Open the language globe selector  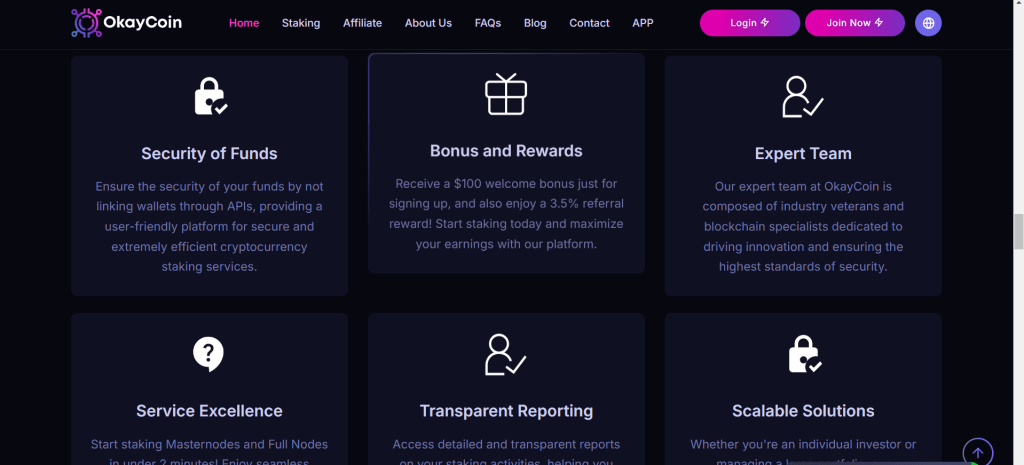pos(928,23)
